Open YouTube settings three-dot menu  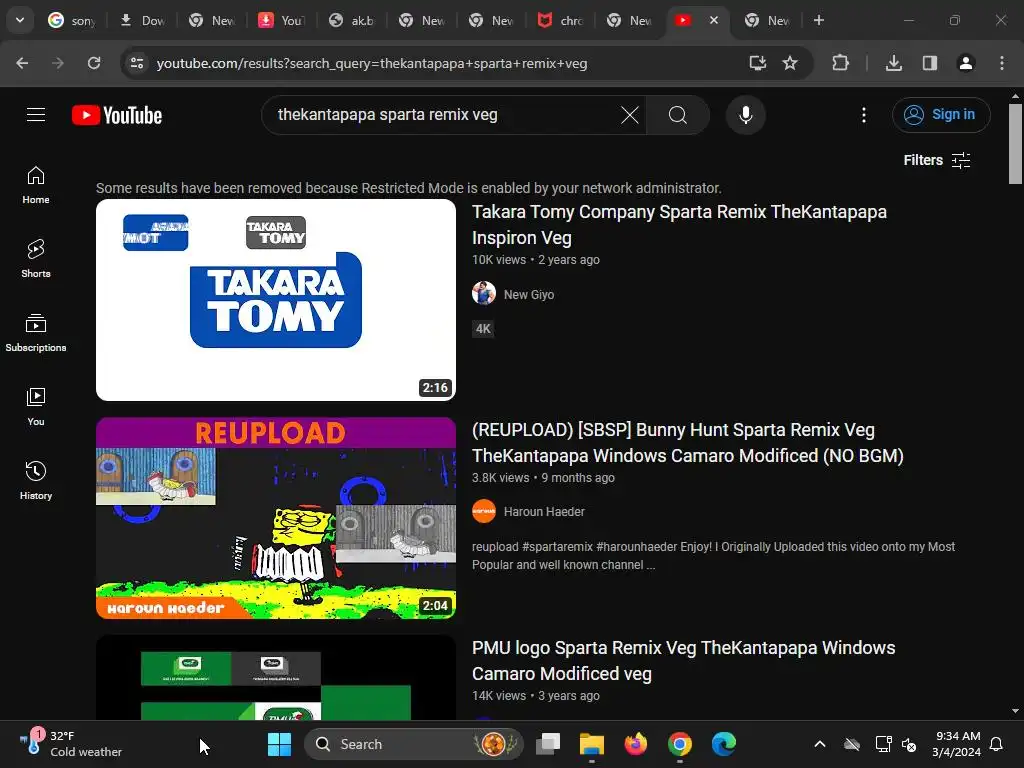click(863, 115)
